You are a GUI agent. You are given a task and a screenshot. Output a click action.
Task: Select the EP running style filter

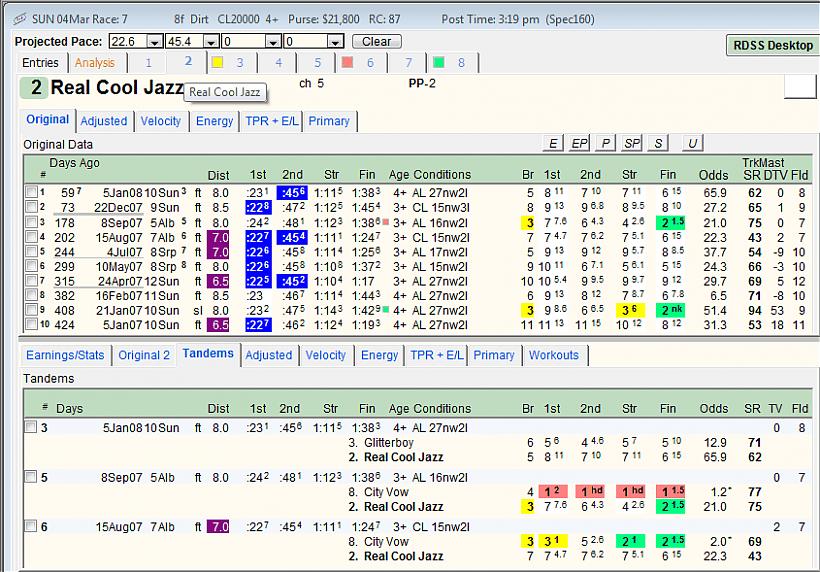579,143
